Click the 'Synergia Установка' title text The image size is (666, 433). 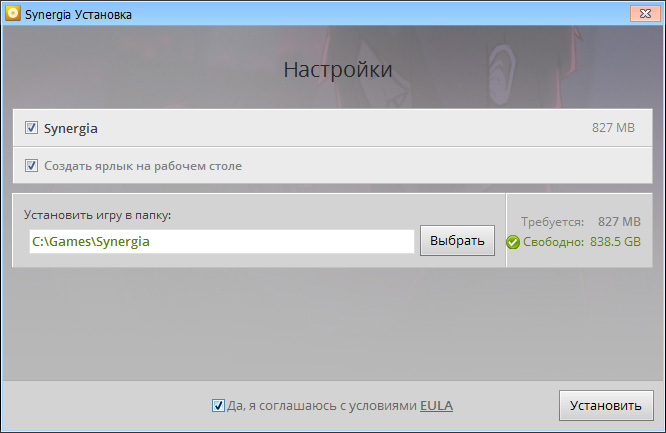(x=78, y=14)
